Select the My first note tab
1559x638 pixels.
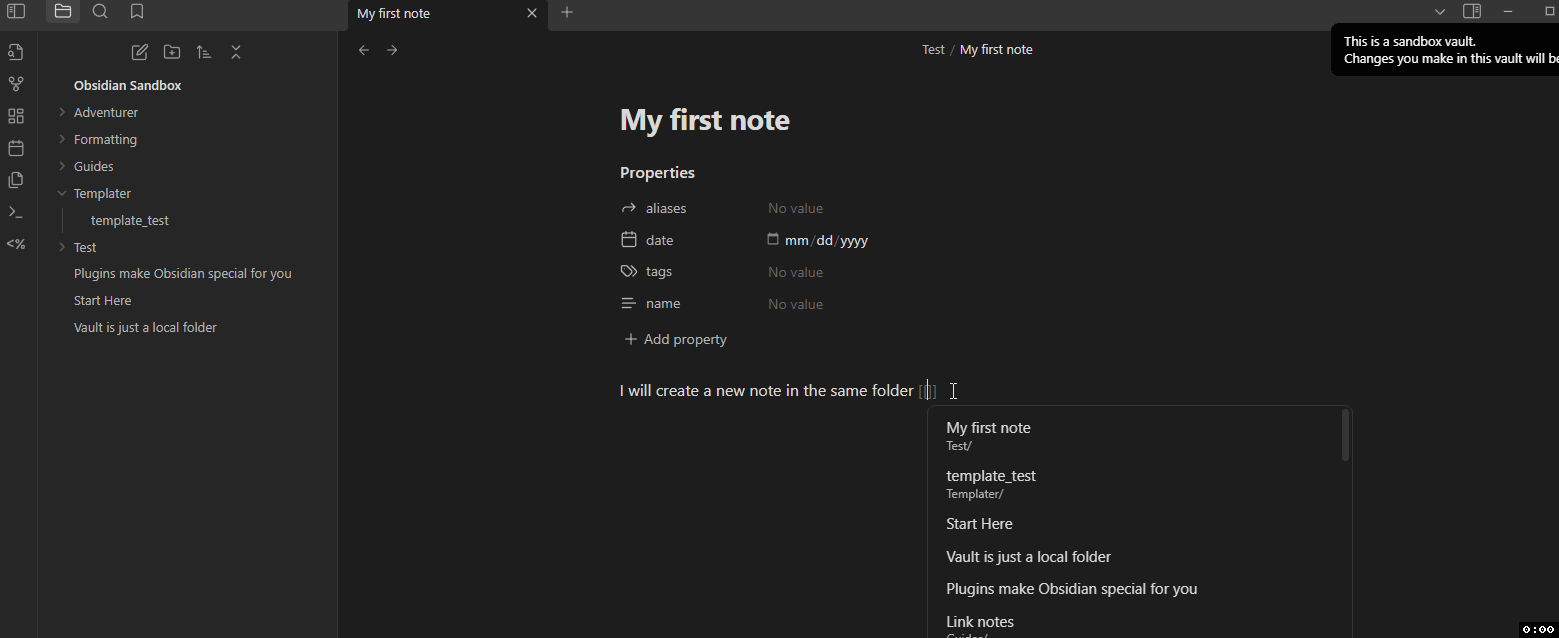click(447, 14)
